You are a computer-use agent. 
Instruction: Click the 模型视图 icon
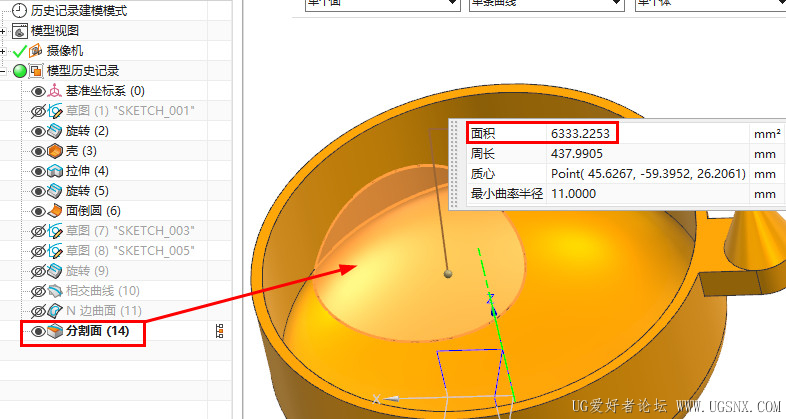[20, 31]
